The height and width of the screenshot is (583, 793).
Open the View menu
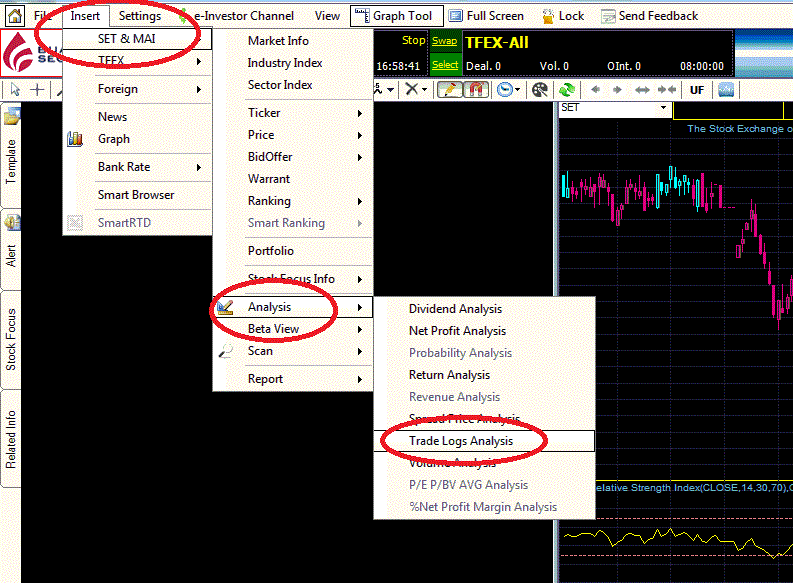327,16
